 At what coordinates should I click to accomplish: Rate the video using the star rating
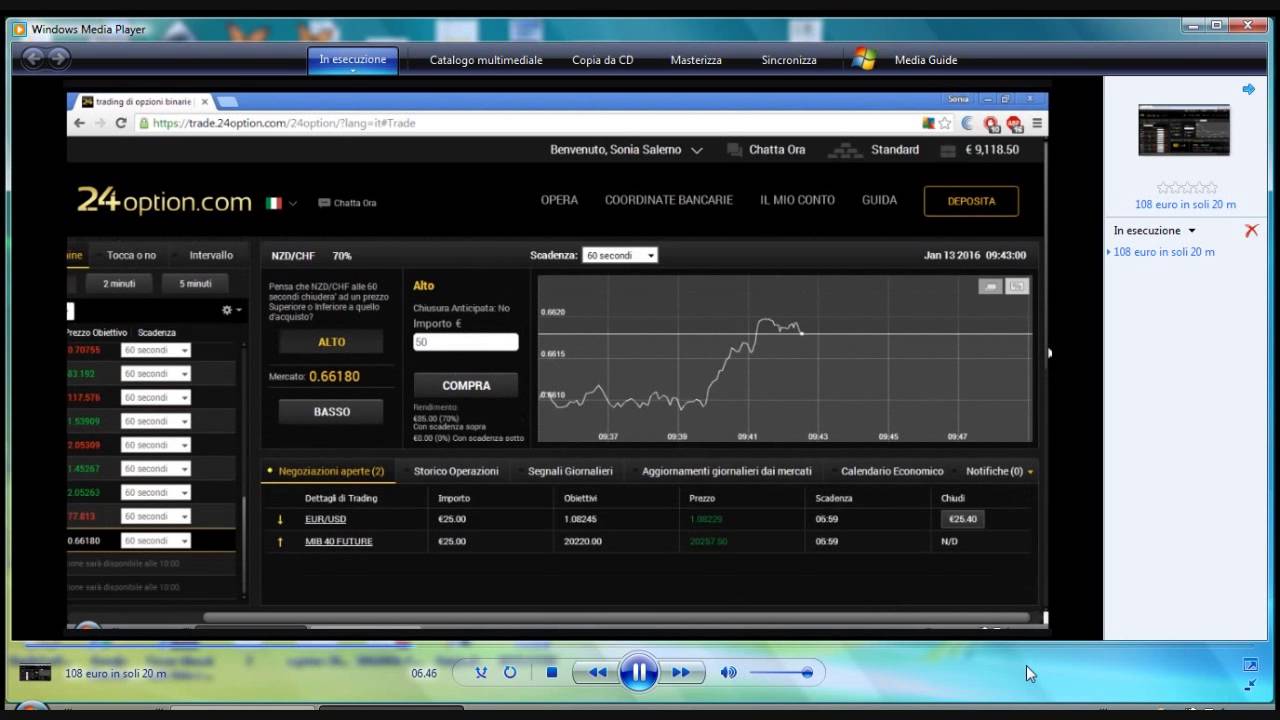pyautogui.click(x=1187, y=187)
